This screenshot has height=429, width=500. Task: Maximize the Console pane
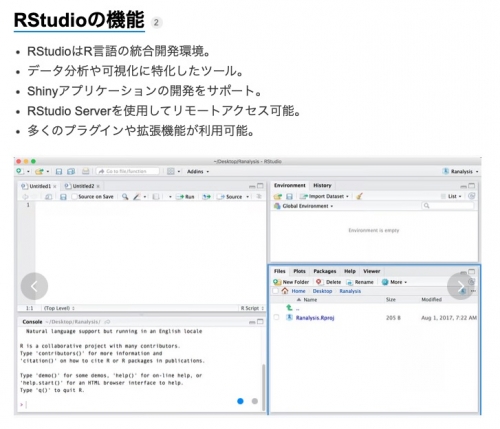pyautogui.click(x=260, y=322)
